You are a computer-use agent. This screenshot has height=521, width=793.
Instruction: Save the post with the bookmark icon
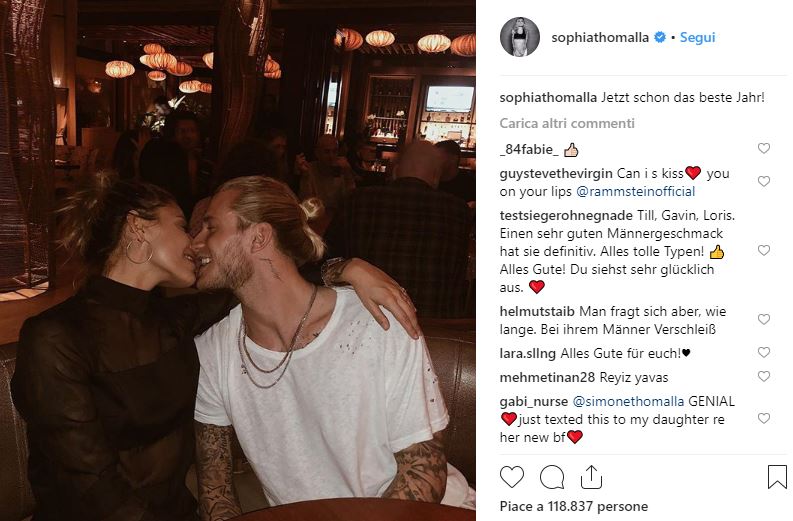(x=777, y=477)
